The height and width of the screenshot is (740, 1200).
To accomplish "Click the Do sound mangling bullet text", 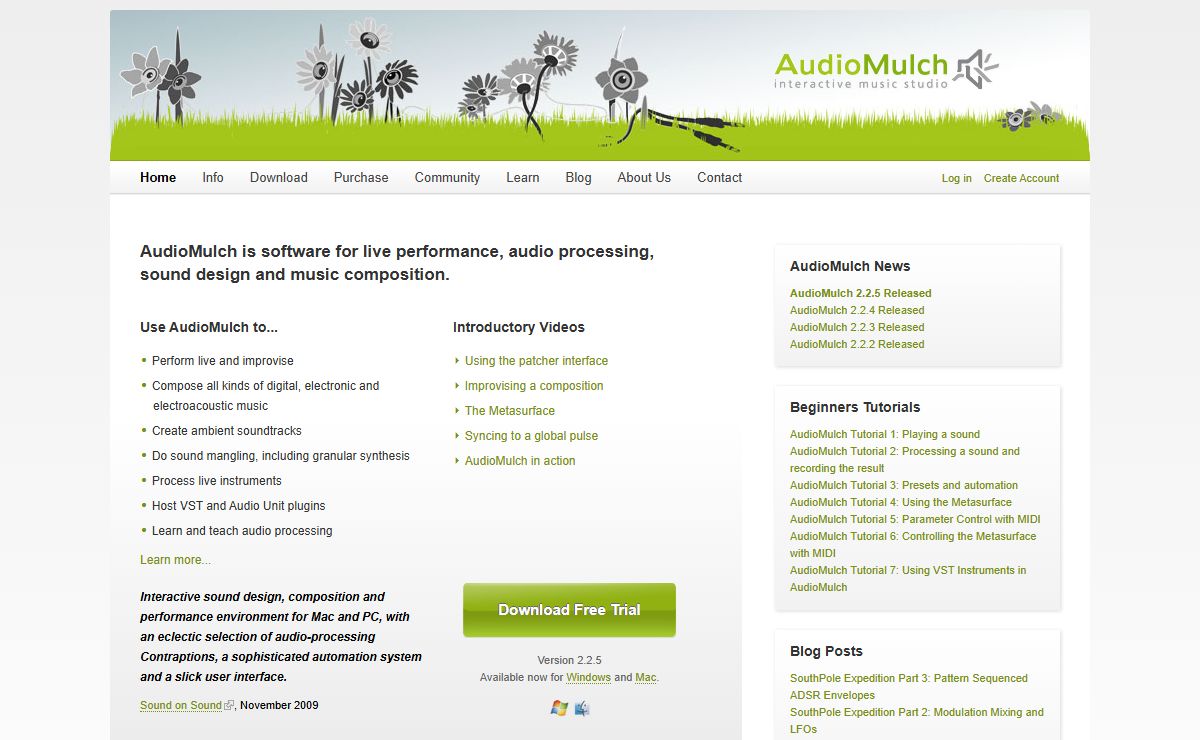I will [281, 456].
